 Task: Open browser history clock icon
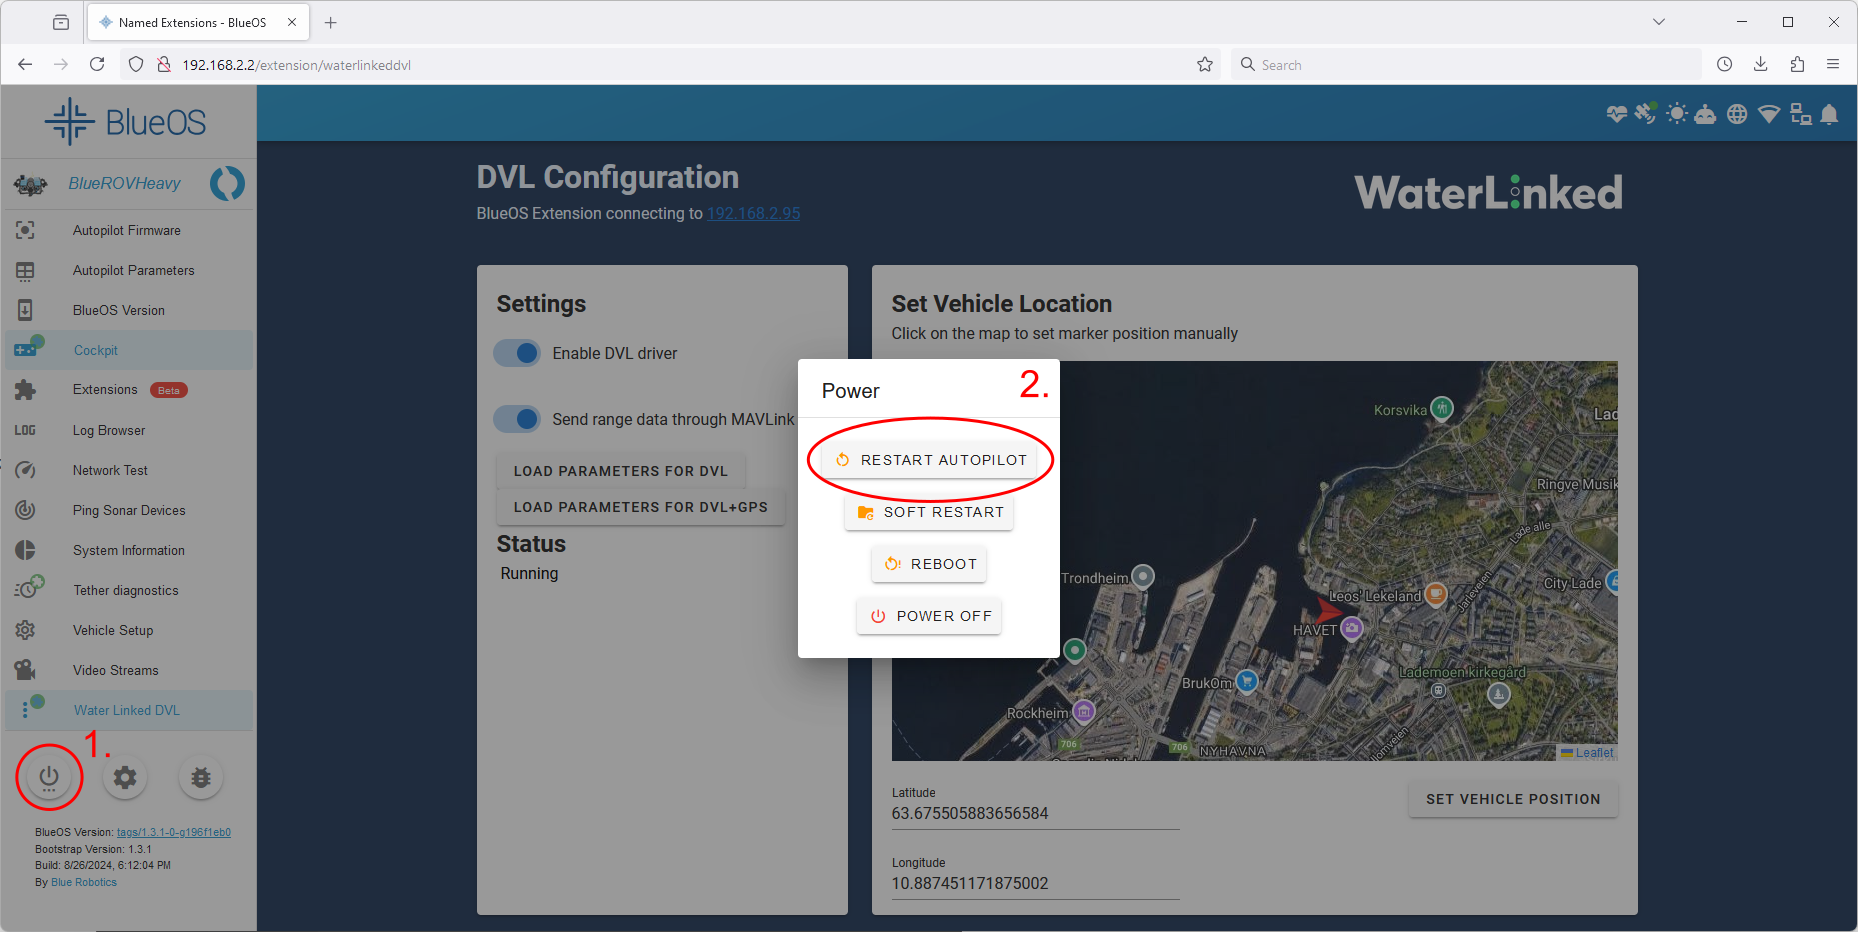point(1724,64)
